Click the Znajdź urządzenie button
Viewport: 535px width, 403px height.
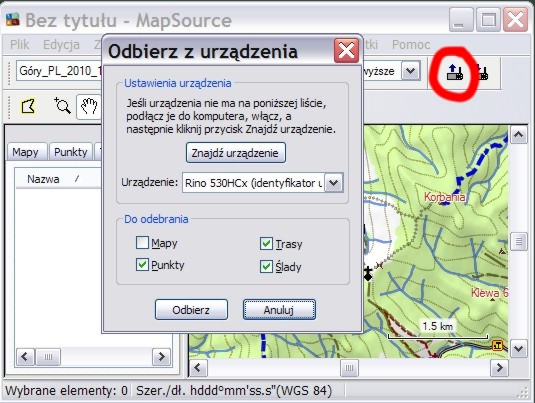pyautogui.click(x=235, y=153)
